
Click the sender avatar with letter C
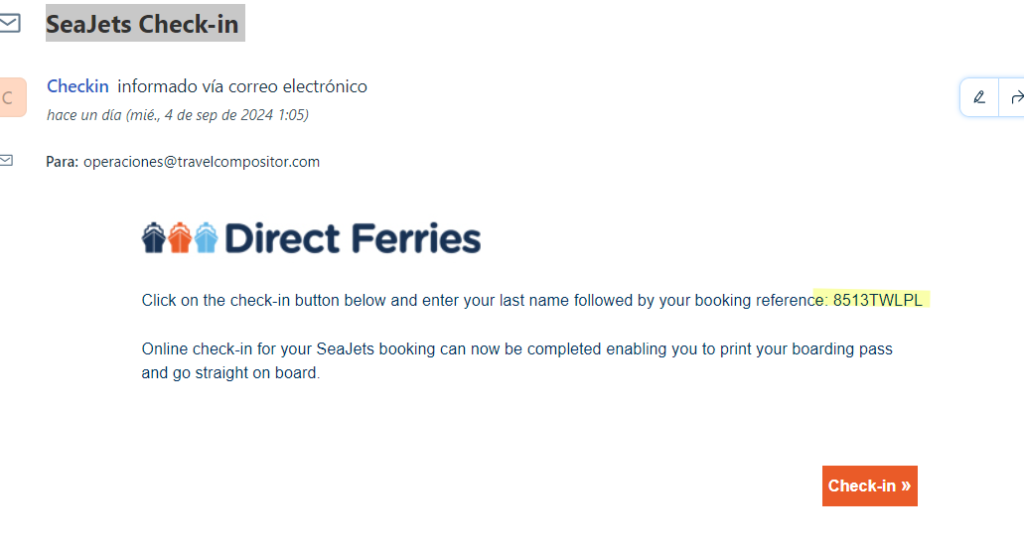10,97
